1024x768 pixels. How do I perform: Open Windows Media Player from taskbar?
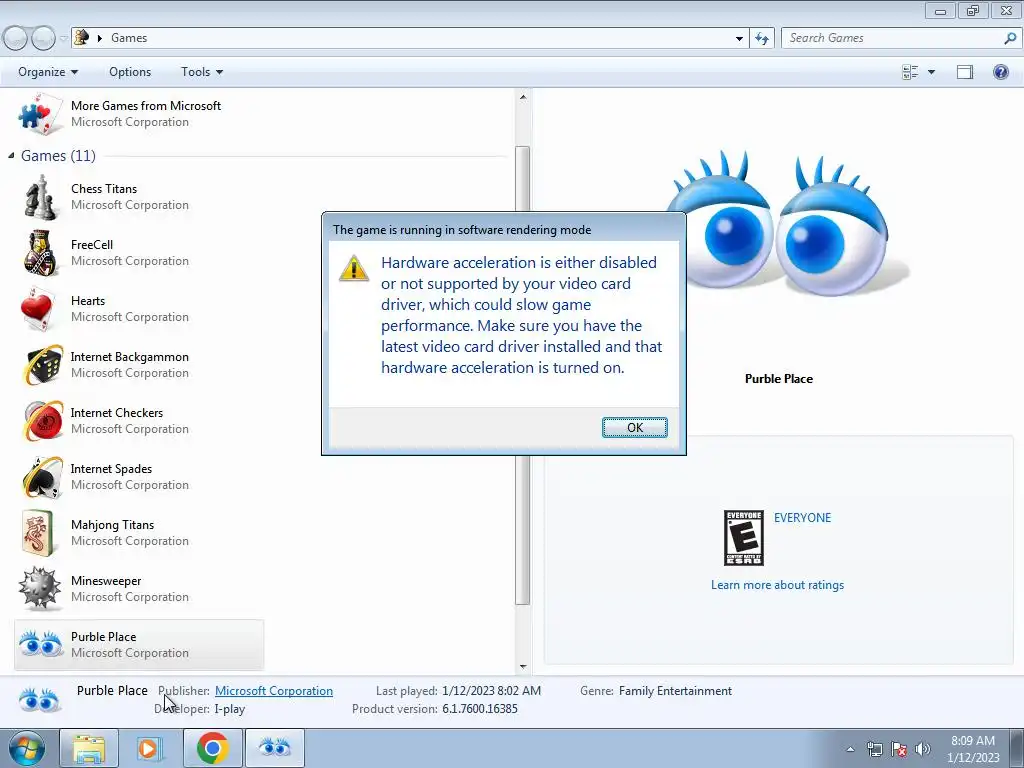point(150,748)
